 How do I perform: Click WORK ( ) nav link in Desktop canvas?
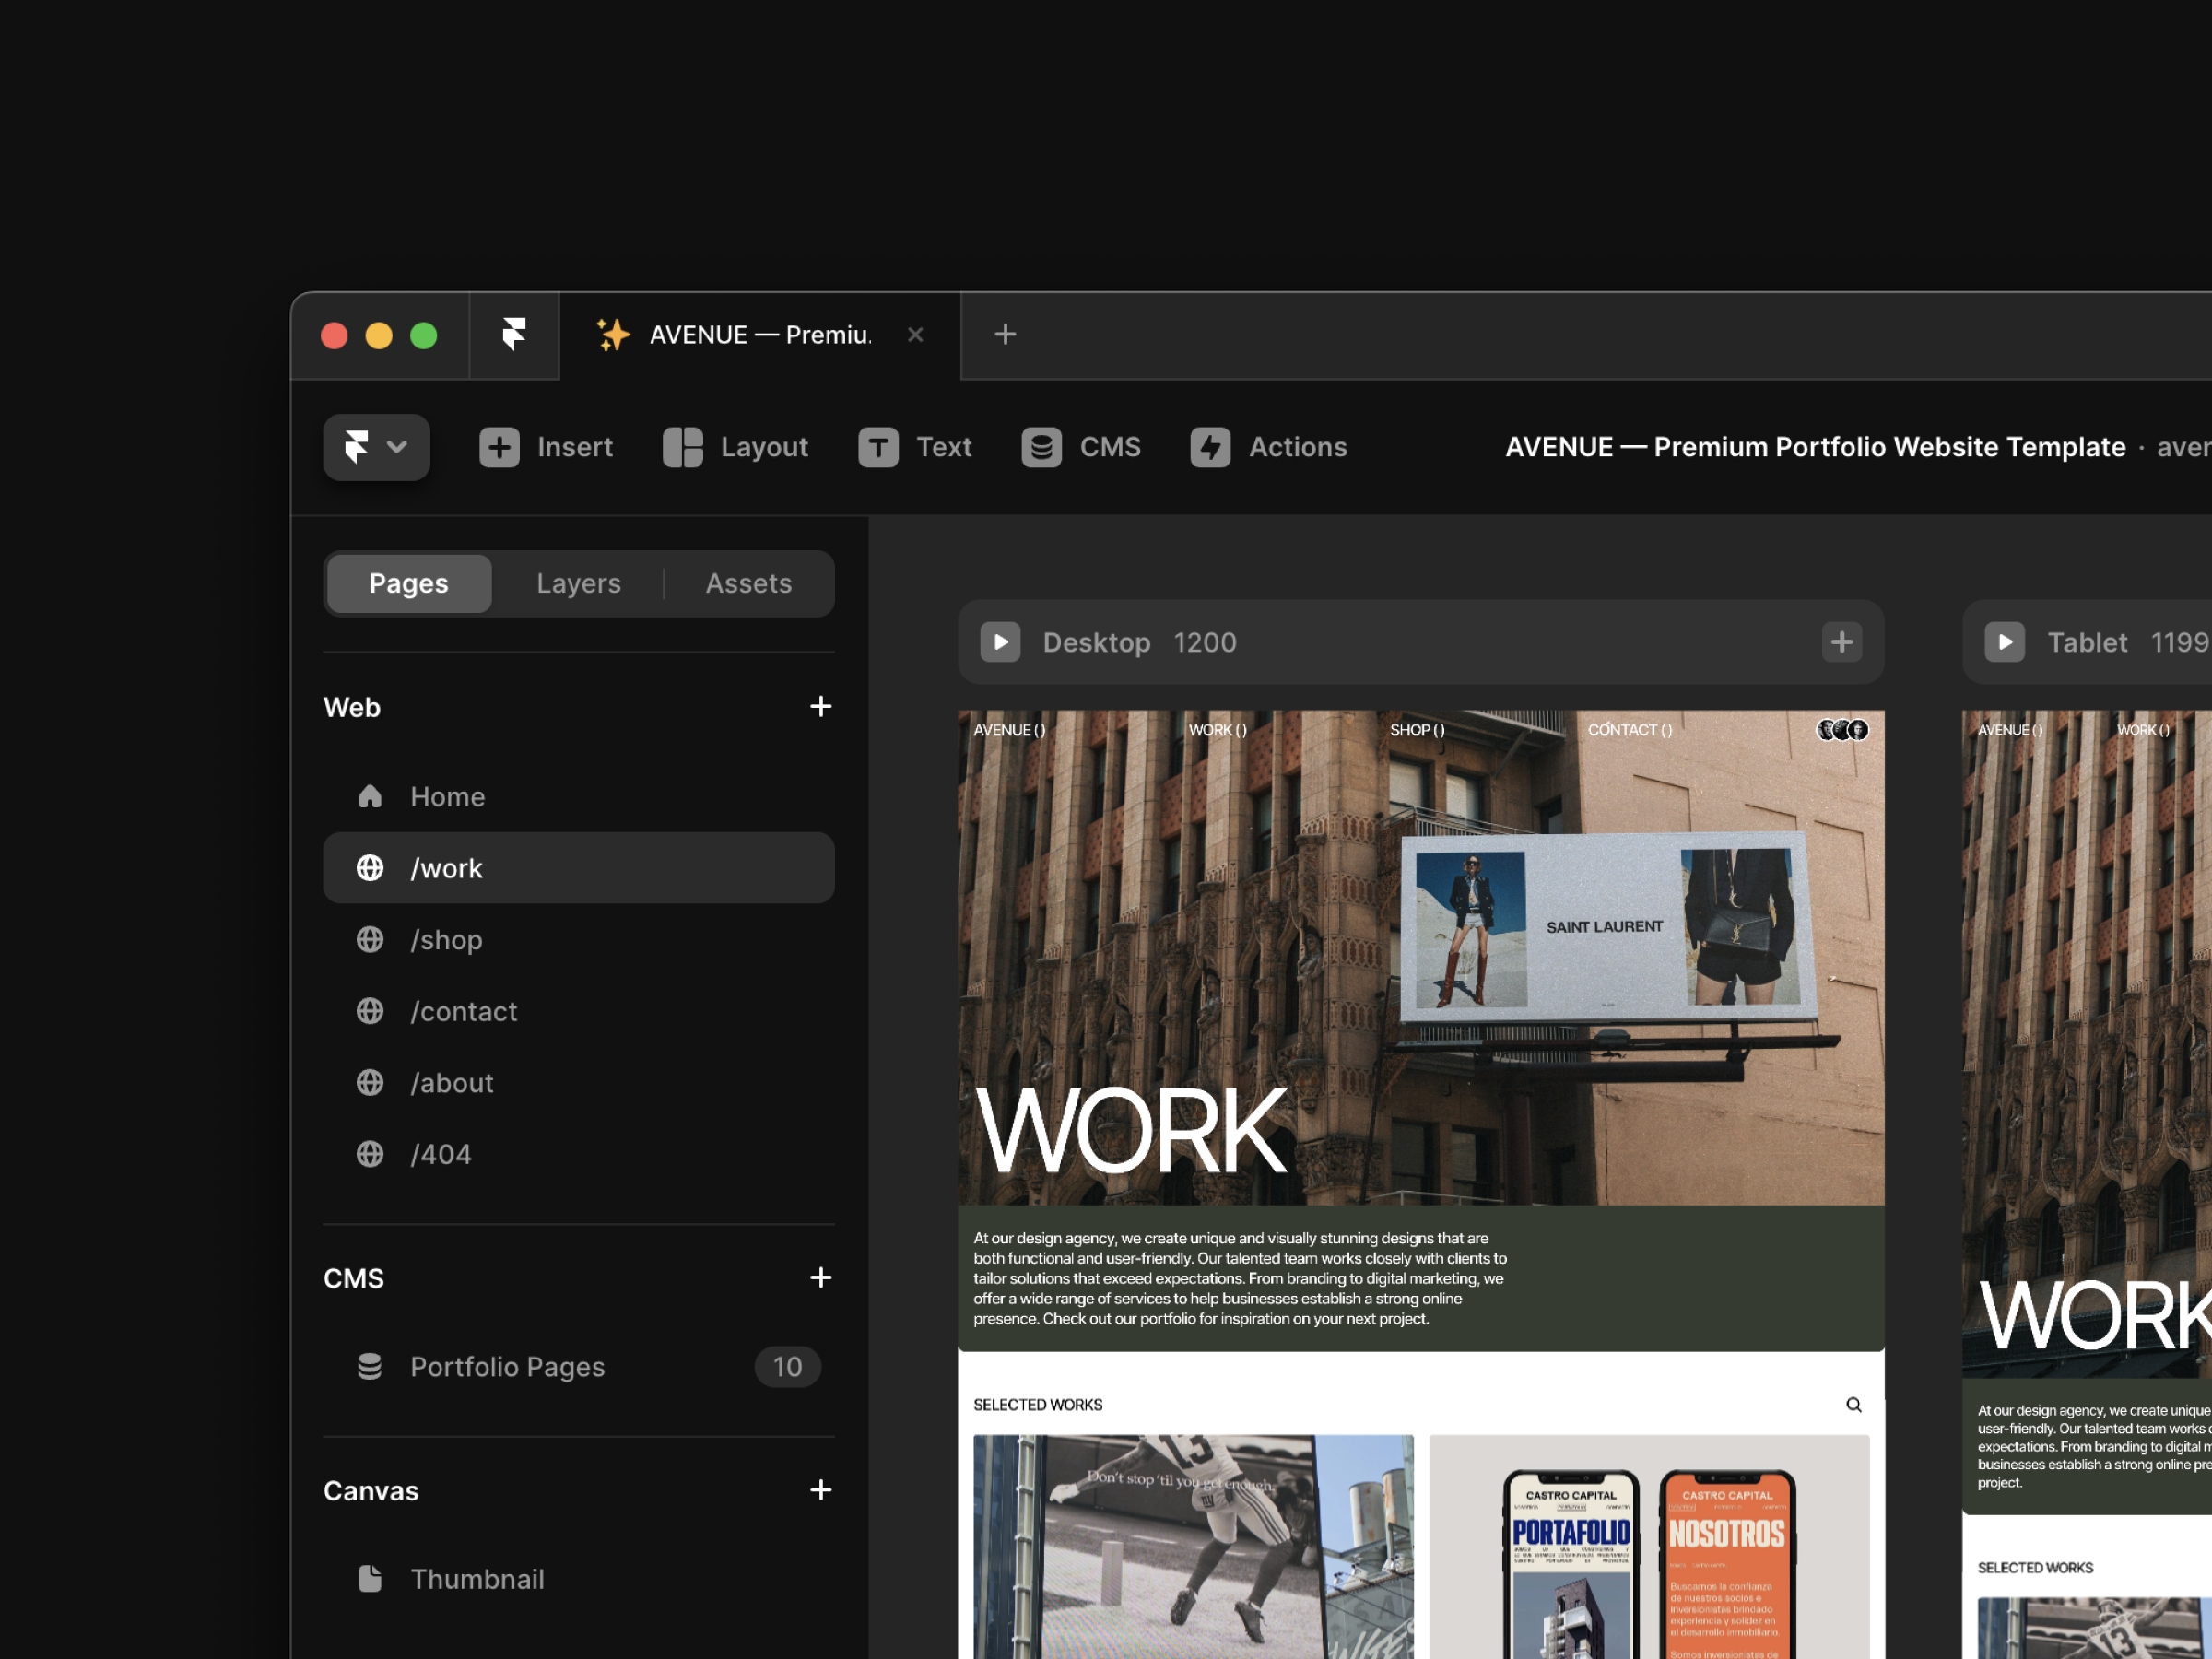tap(1217, 730)
